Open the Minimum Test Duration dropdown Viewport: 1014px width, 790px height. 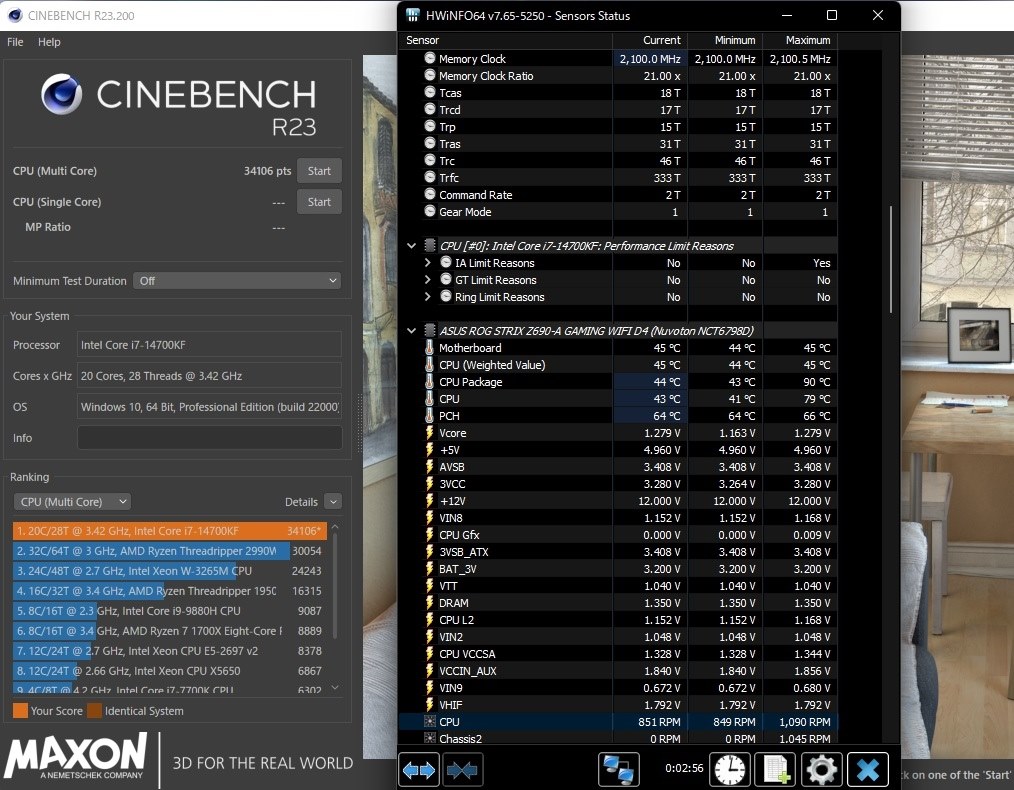(237, 281)
